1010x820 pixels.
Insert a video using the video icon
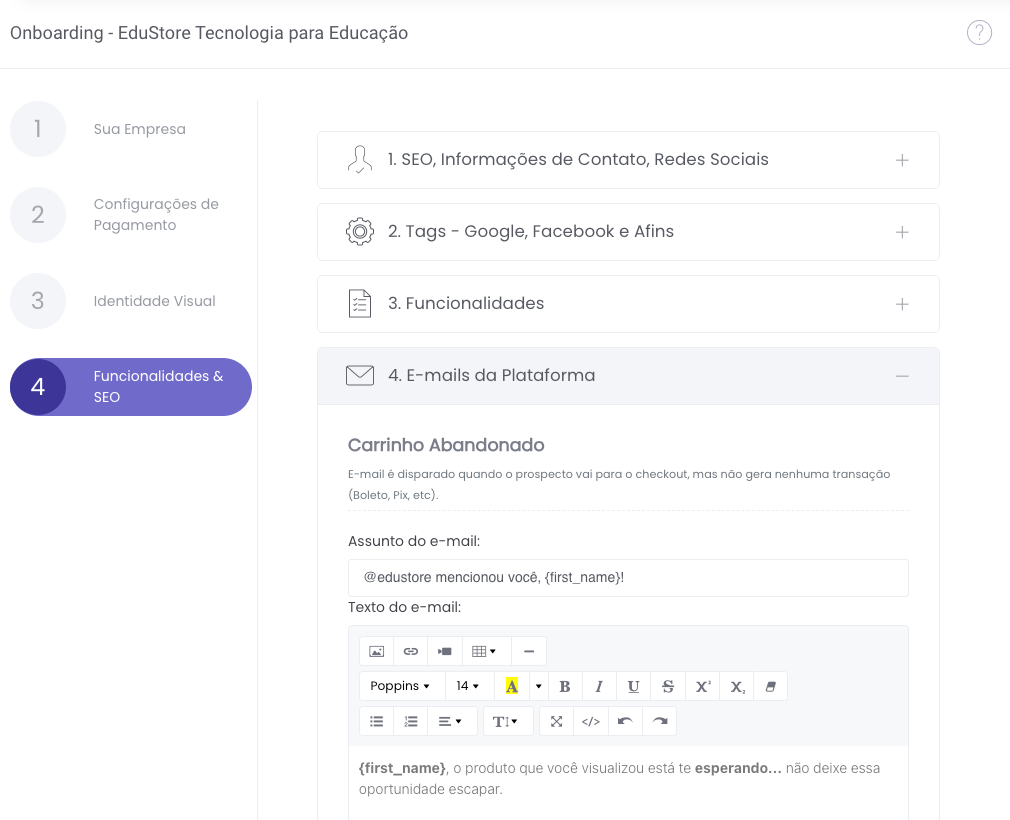[x=444, y=651]
